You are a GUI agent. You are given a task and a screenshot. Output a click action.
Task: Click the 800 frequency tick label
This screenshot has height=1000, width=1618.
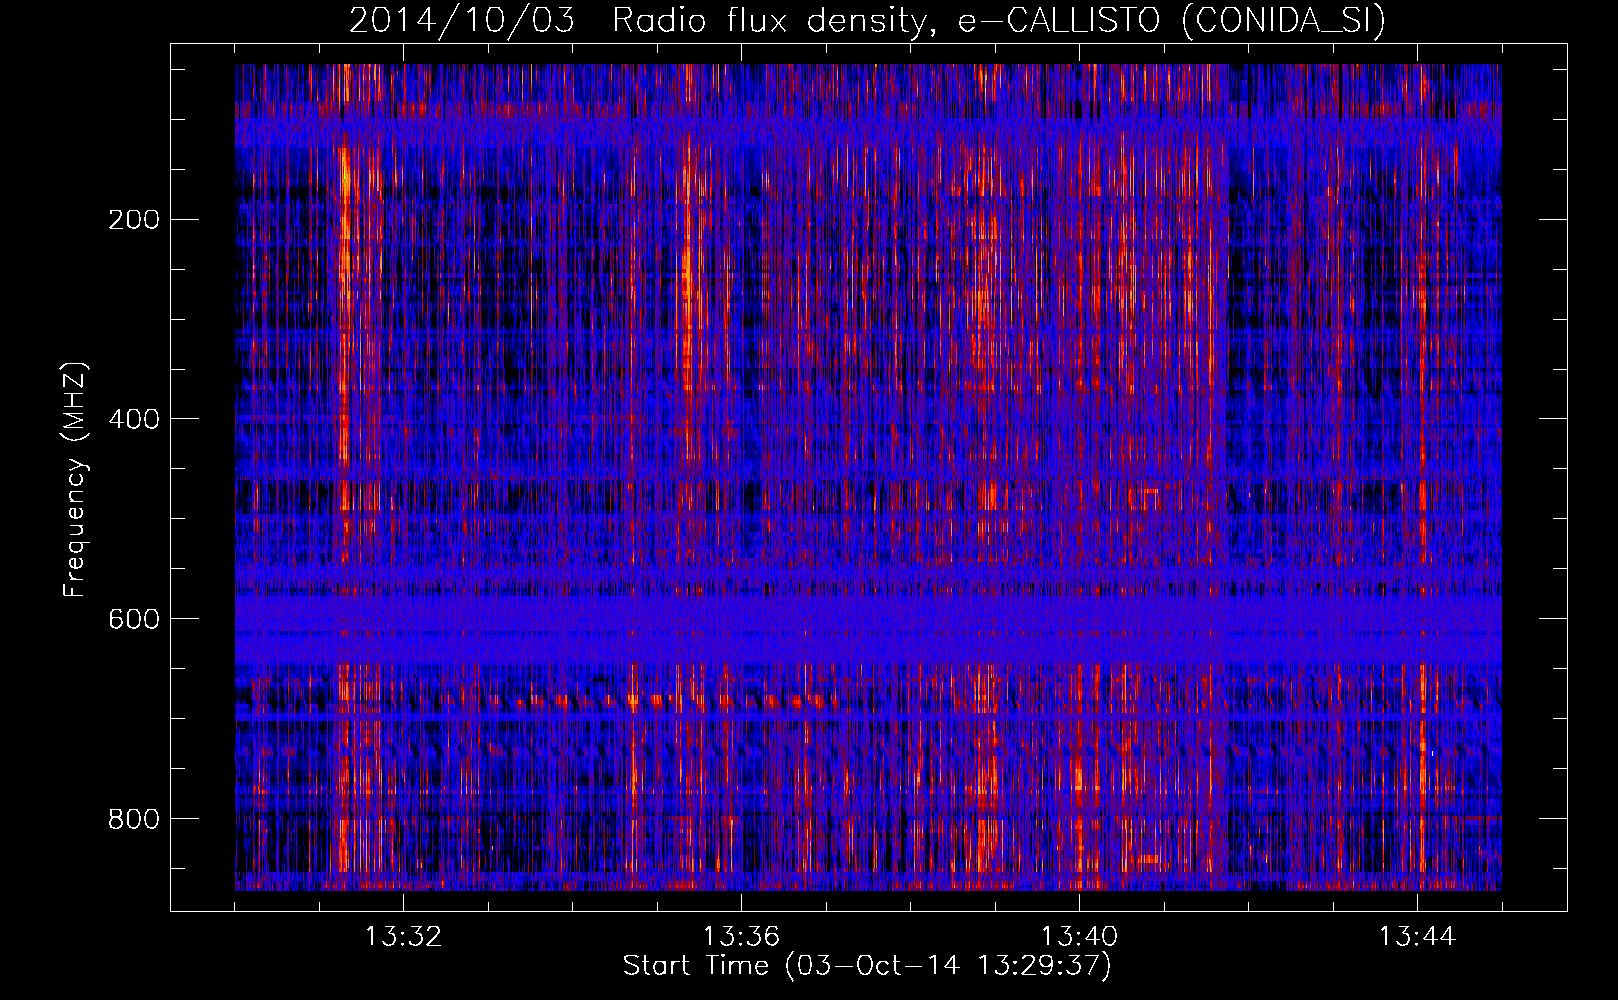[x=134, y=819]
